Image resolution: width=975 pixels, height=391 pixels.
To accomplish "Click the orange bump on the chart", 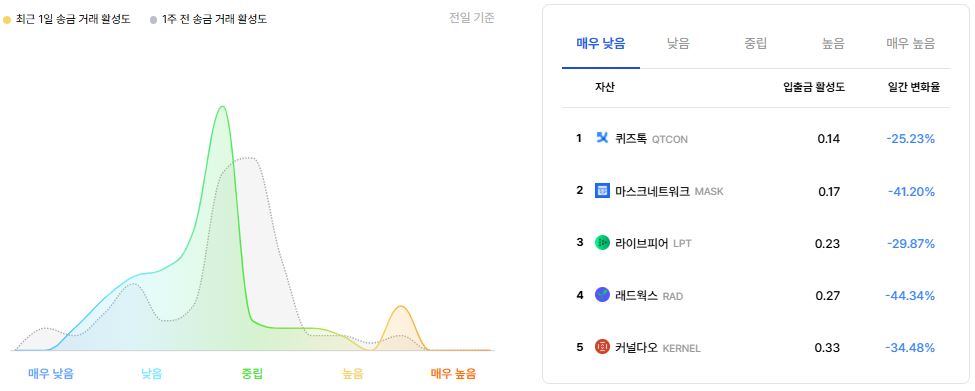I will coord(402,308).
